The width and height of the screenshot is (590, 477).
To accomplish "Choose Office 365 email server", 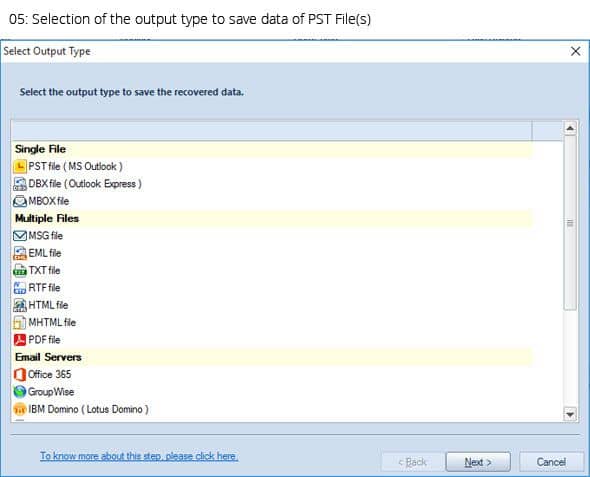I will coord(49,374).
